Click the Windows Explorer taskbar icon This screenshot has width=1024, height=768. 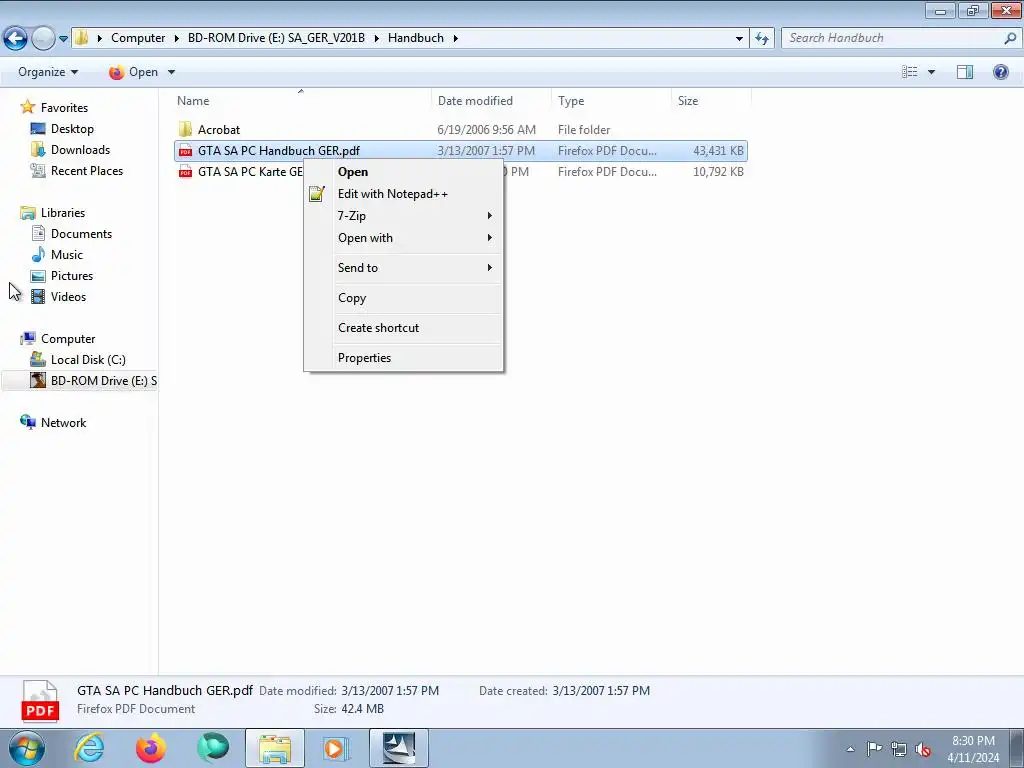click(x=275, y=748)
